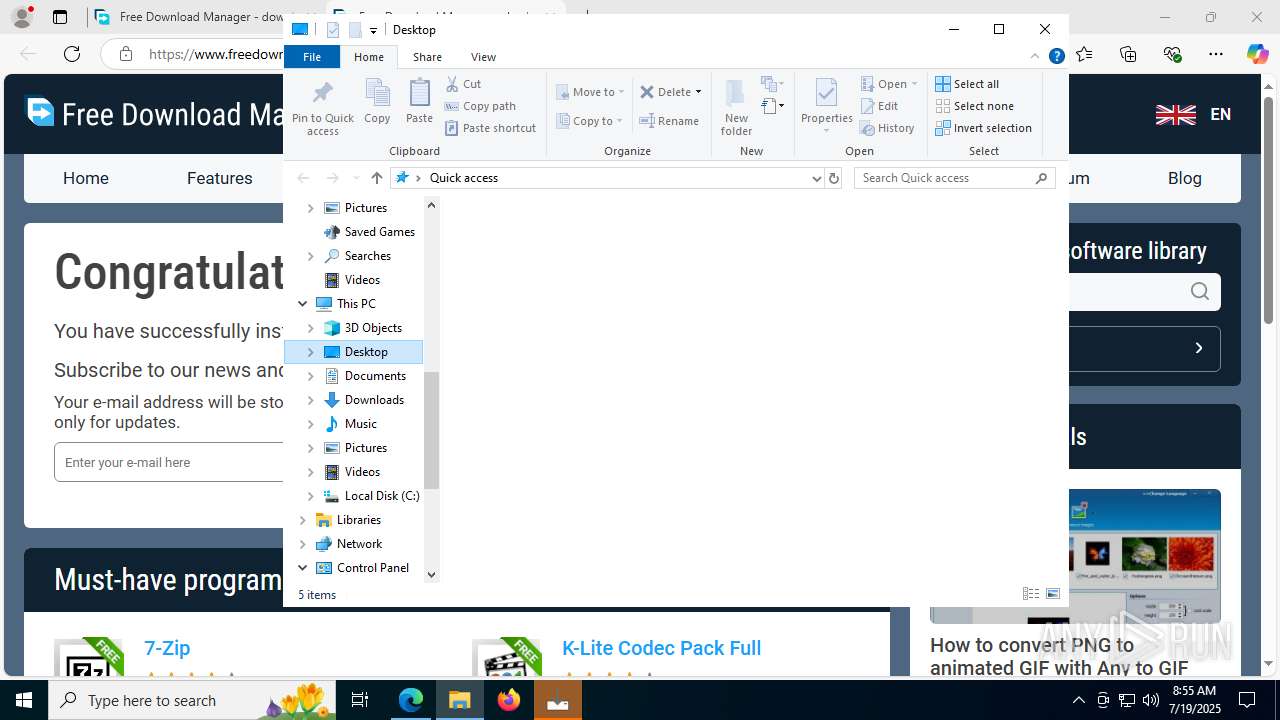
Task: Minimize the ribbon with the chevron
Action: tap(1035, 57)
